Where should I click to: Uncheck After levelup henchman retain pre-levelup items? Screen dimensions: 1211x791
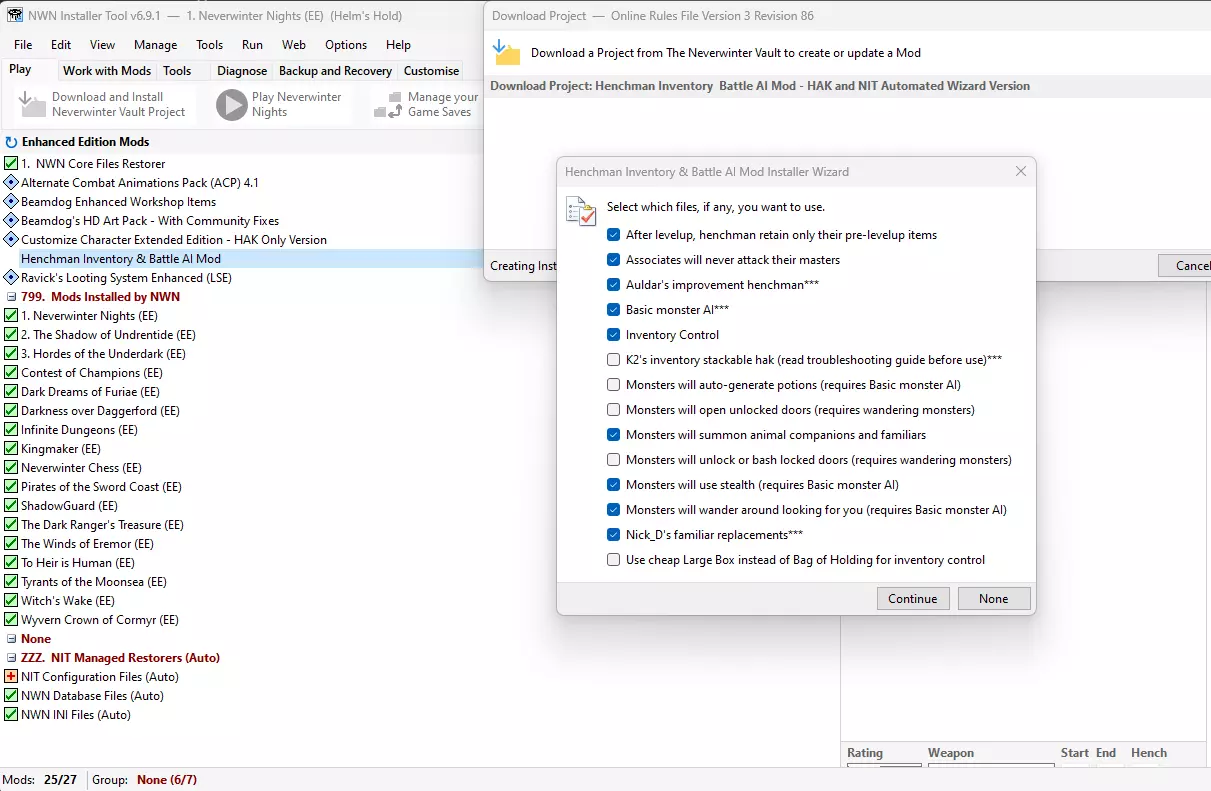coord(614,235)
